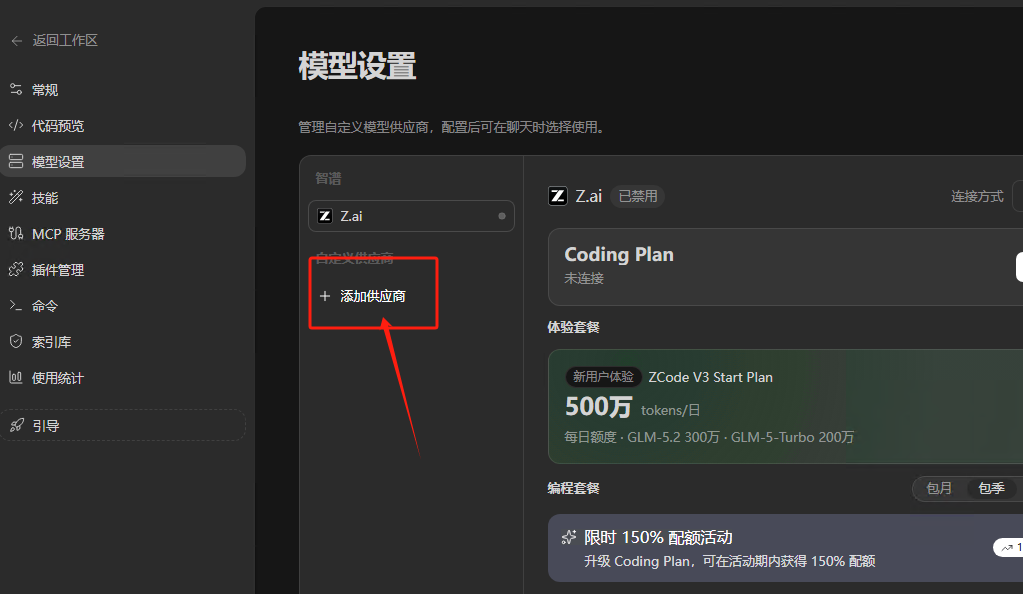Click the plus icon beside 添加供应商
The image size is (1023, 594).
pyautogui.click(x=325, y=296)
